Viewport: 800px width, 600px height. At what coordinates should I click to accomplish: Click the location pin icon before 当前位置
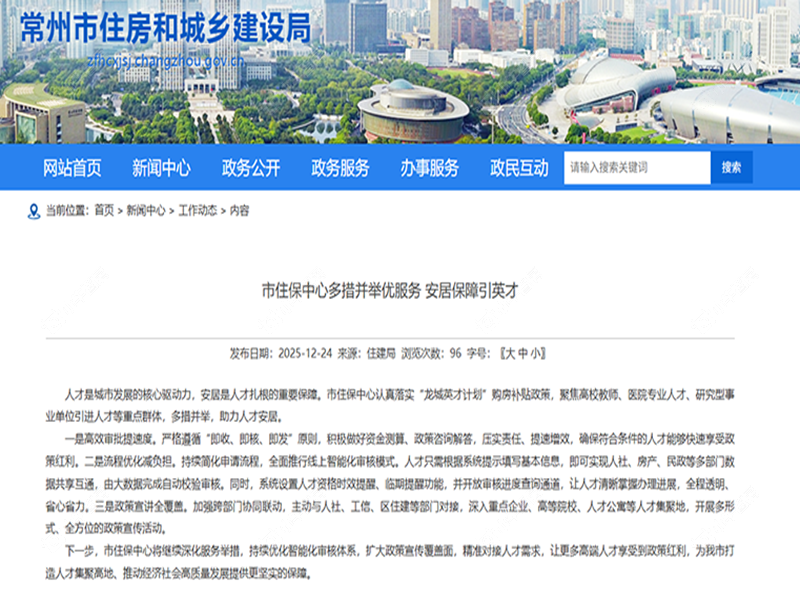coord(31,211)
